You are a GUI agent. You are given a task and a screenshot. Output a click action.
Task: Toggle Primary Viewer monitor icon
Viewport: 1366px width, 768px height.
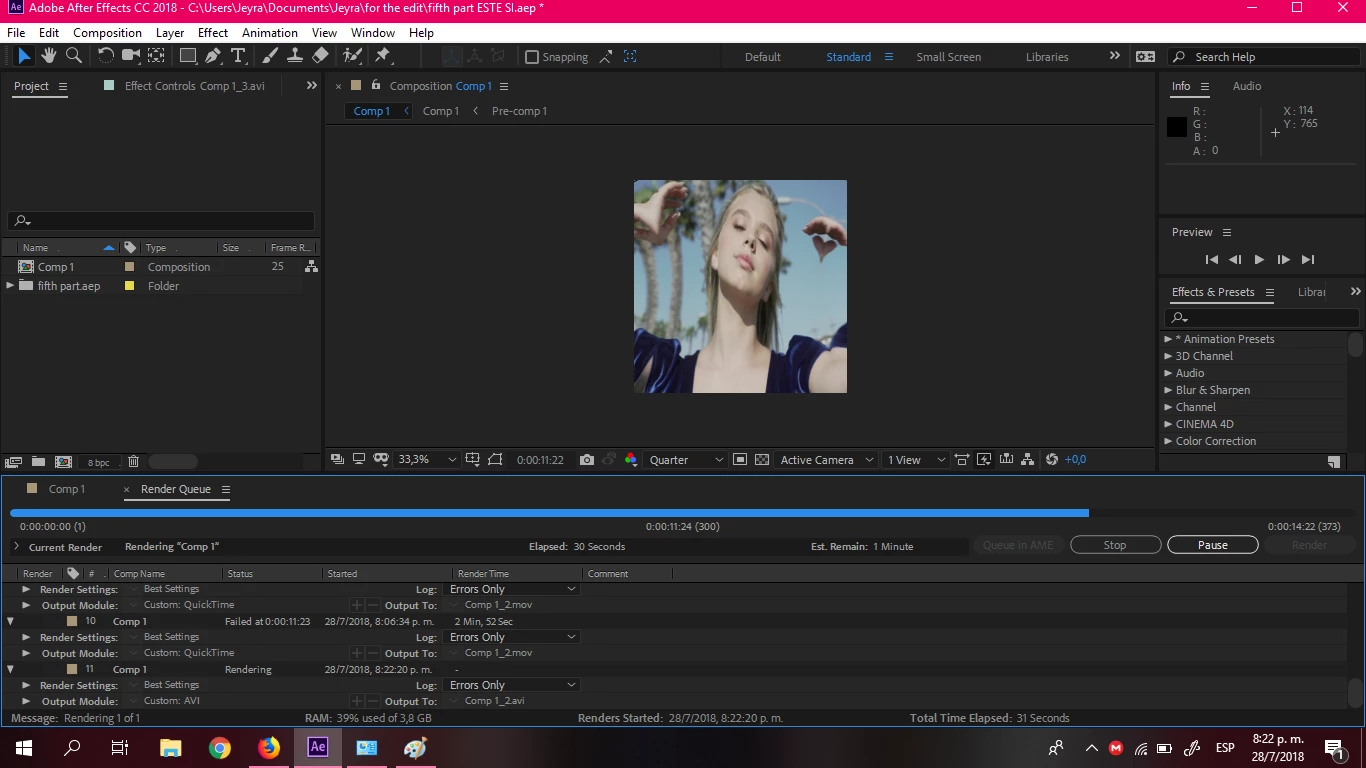click(358, 460)
